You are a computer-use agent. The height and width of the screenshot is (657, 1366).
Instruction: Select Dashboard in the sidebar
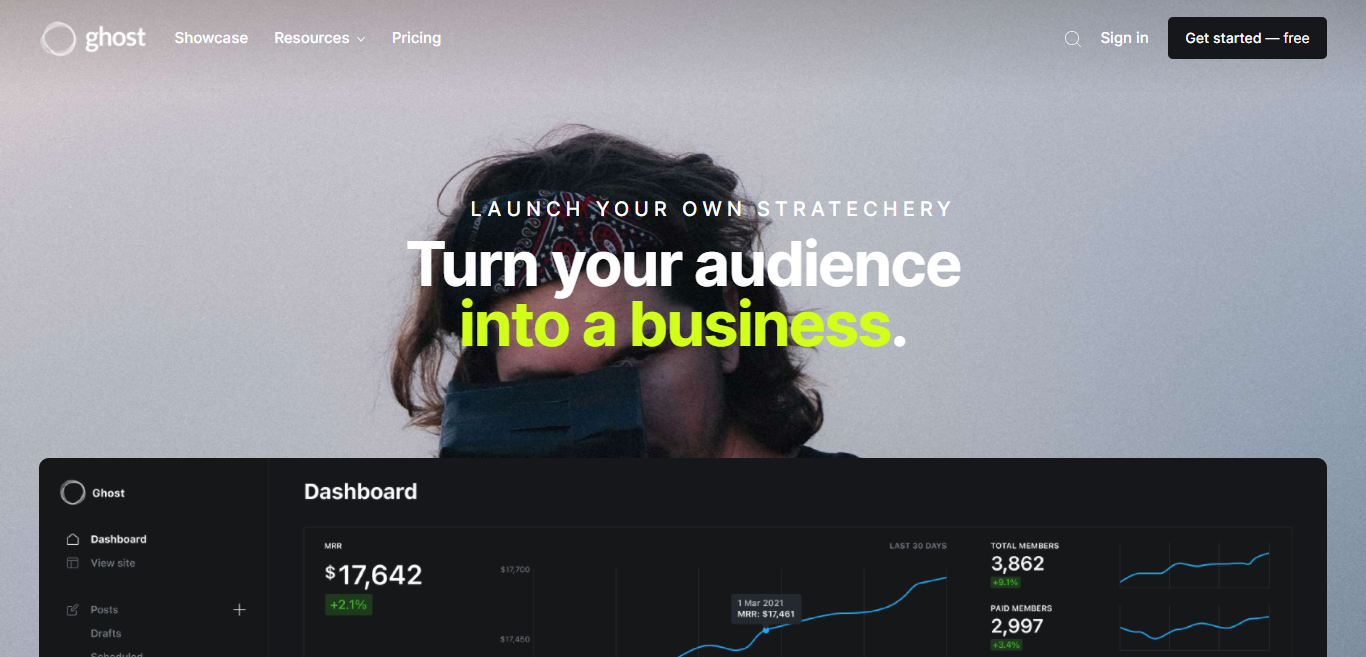[x=118, y=539]
